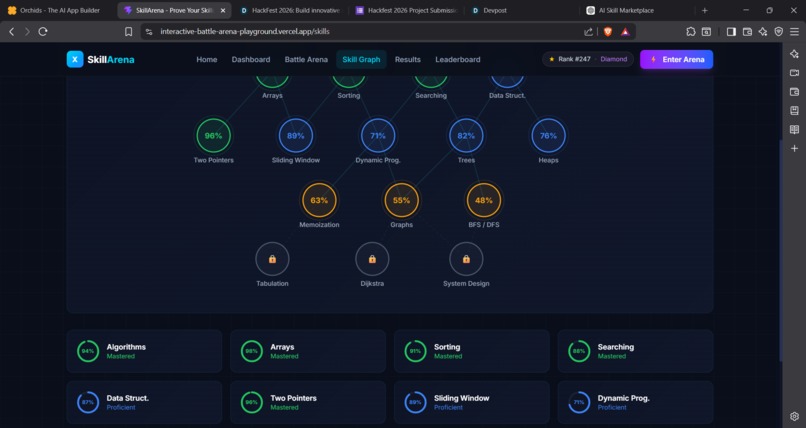Image resolution: width=806 pixels, height=428 pixels.
Task: Click the Arrays label in skill graph
Action: 272,96
